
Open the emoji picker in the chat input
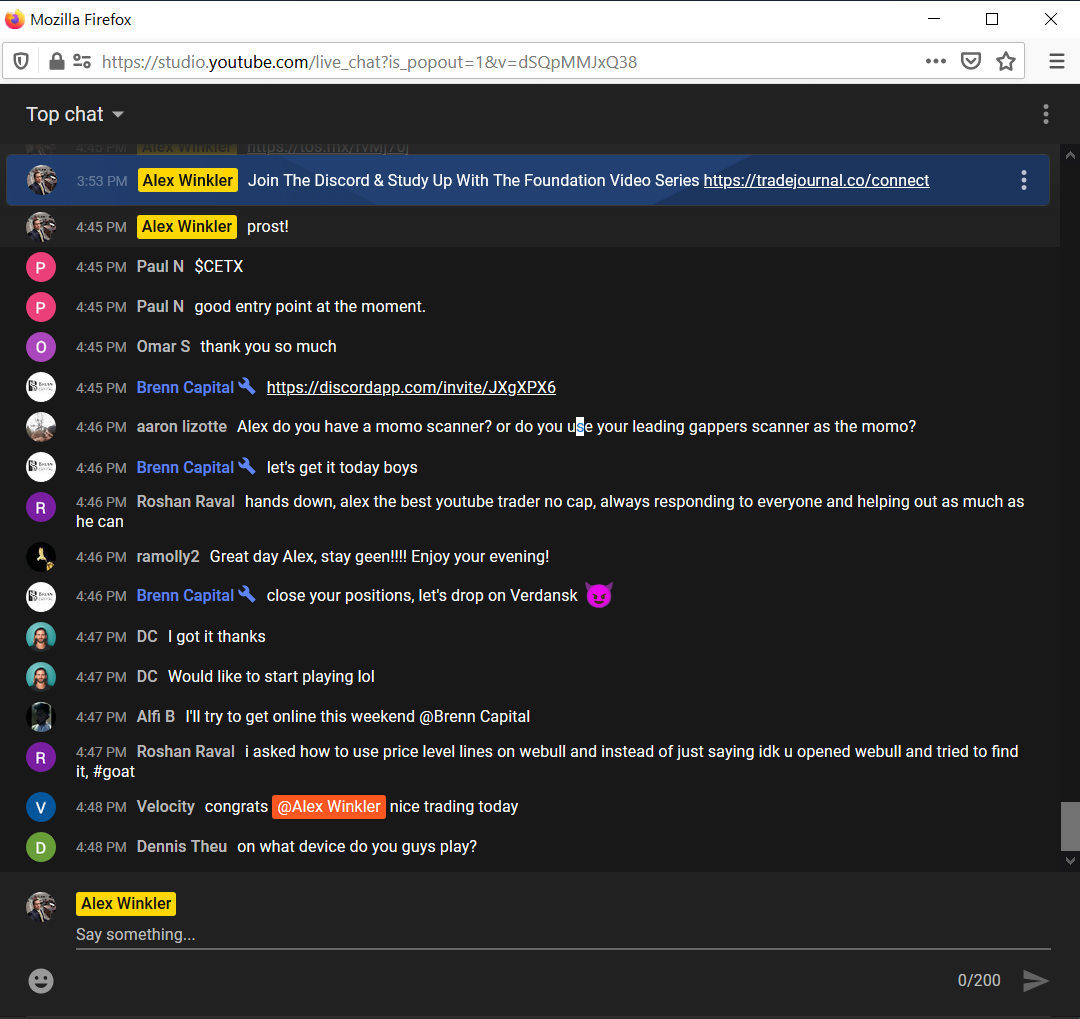coord(41,981)
